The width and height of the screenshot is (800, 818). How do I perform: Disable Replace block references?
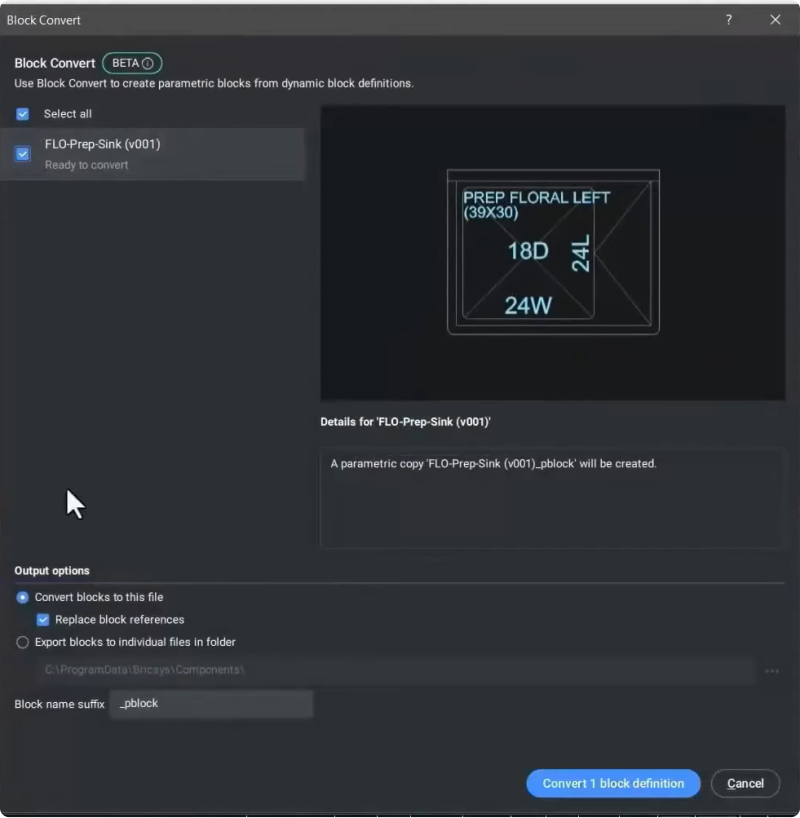42,619
